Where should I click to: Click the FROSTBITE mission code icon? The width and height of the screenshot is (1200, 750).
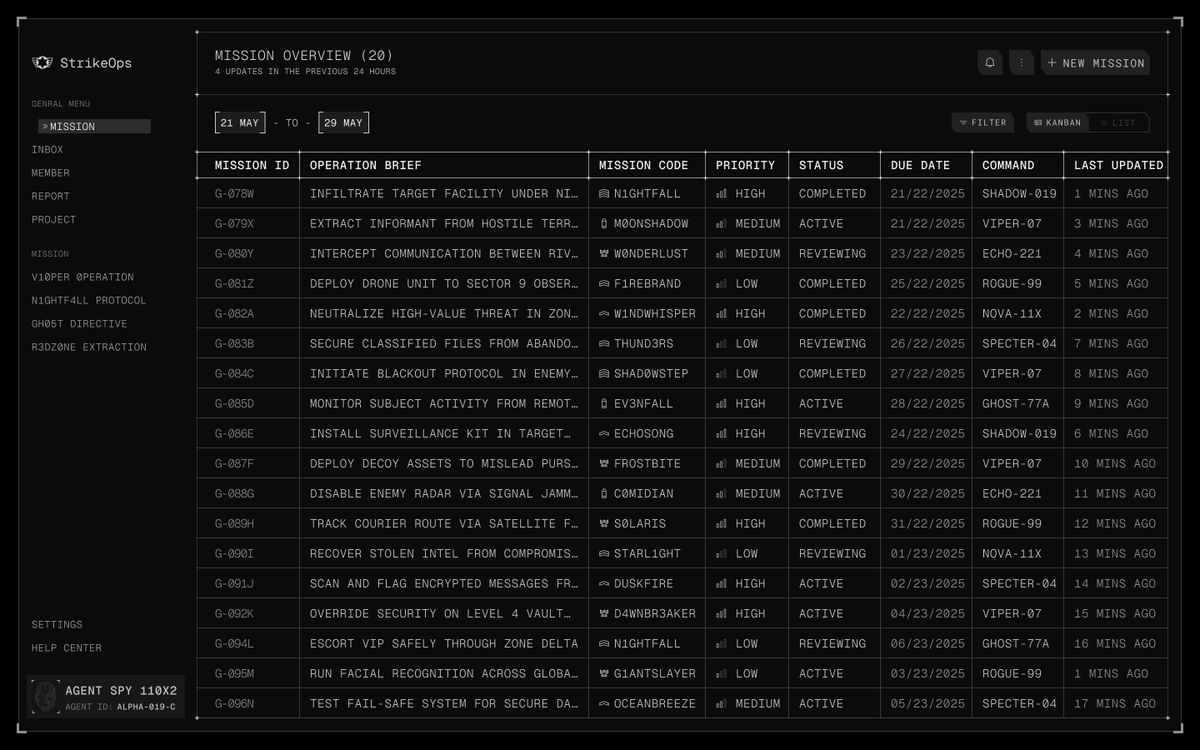pos(604,464)
